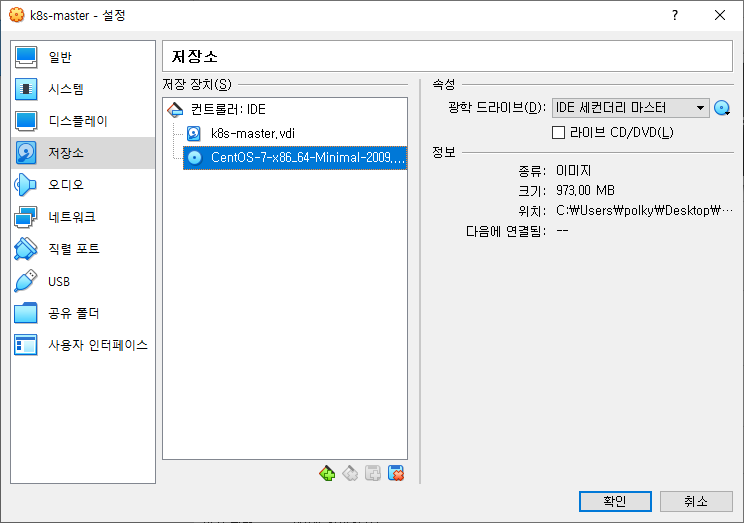Click the 직렬 포트 icon in sidebar

[x=26, y=249]
